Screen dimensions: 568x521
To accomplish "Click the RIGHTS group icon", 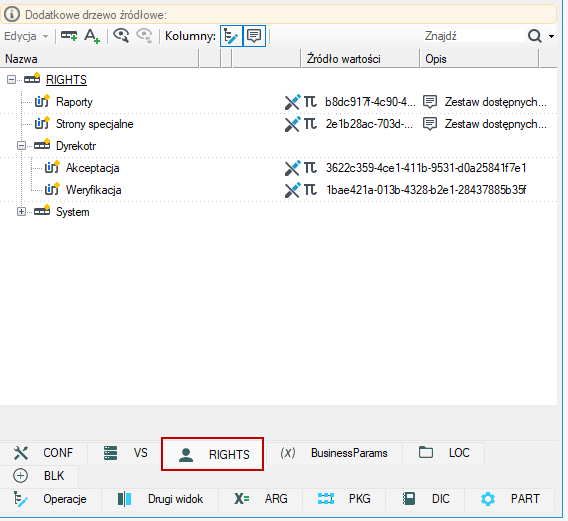I will click(x=32, y=78).
